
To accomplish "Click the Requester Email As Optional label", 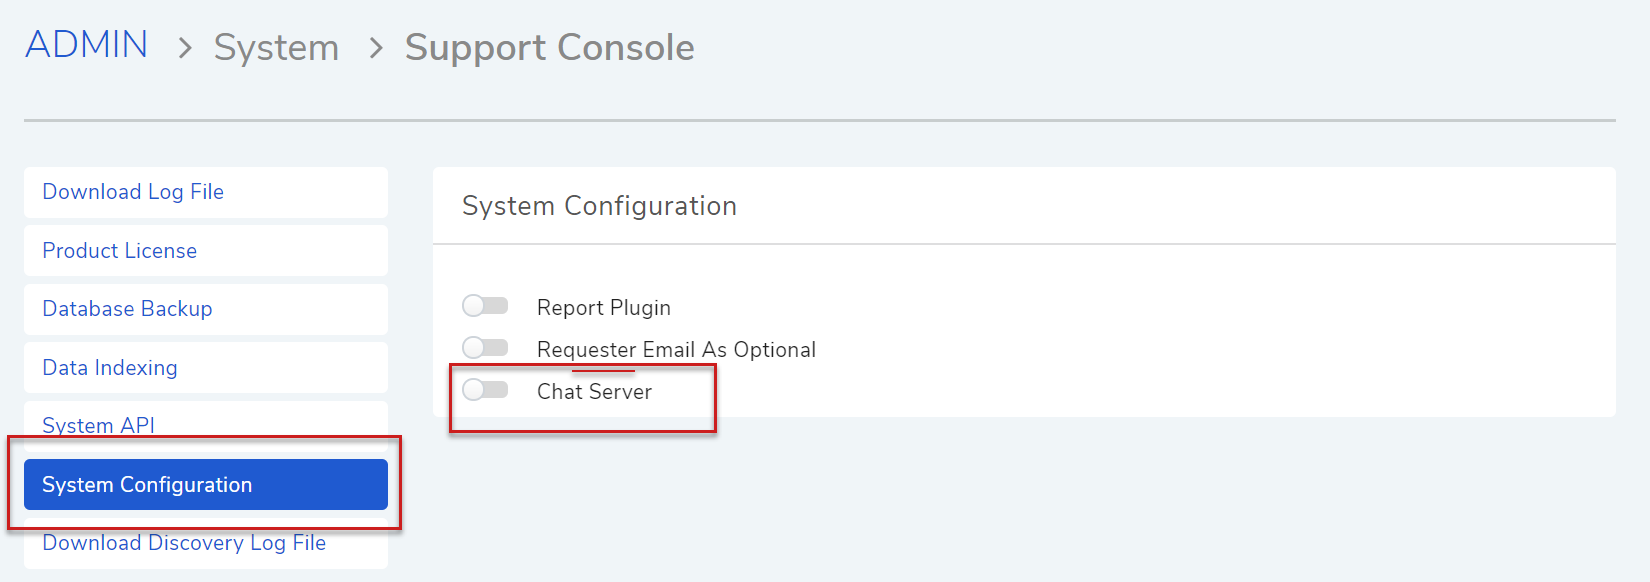I will (676, 350).
